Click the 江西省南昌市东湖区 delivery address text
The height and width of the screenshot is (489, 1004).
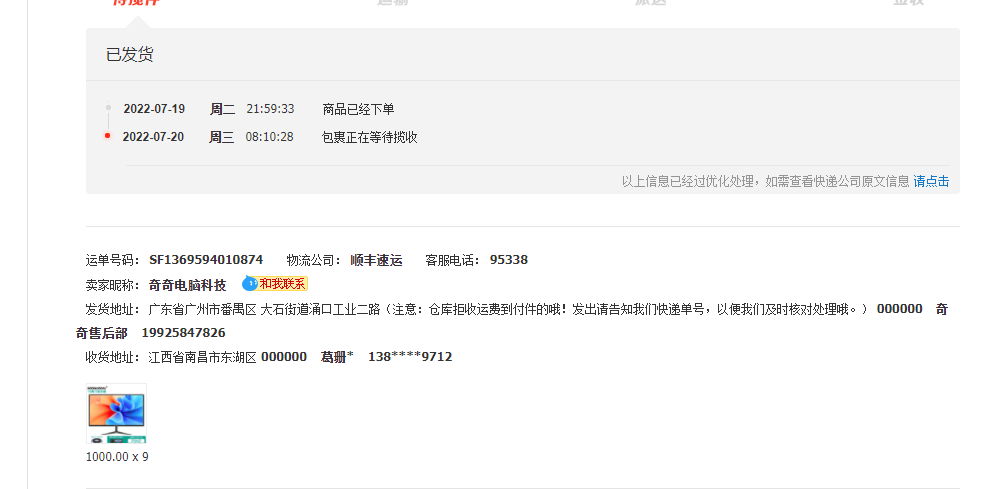(202, 357)
